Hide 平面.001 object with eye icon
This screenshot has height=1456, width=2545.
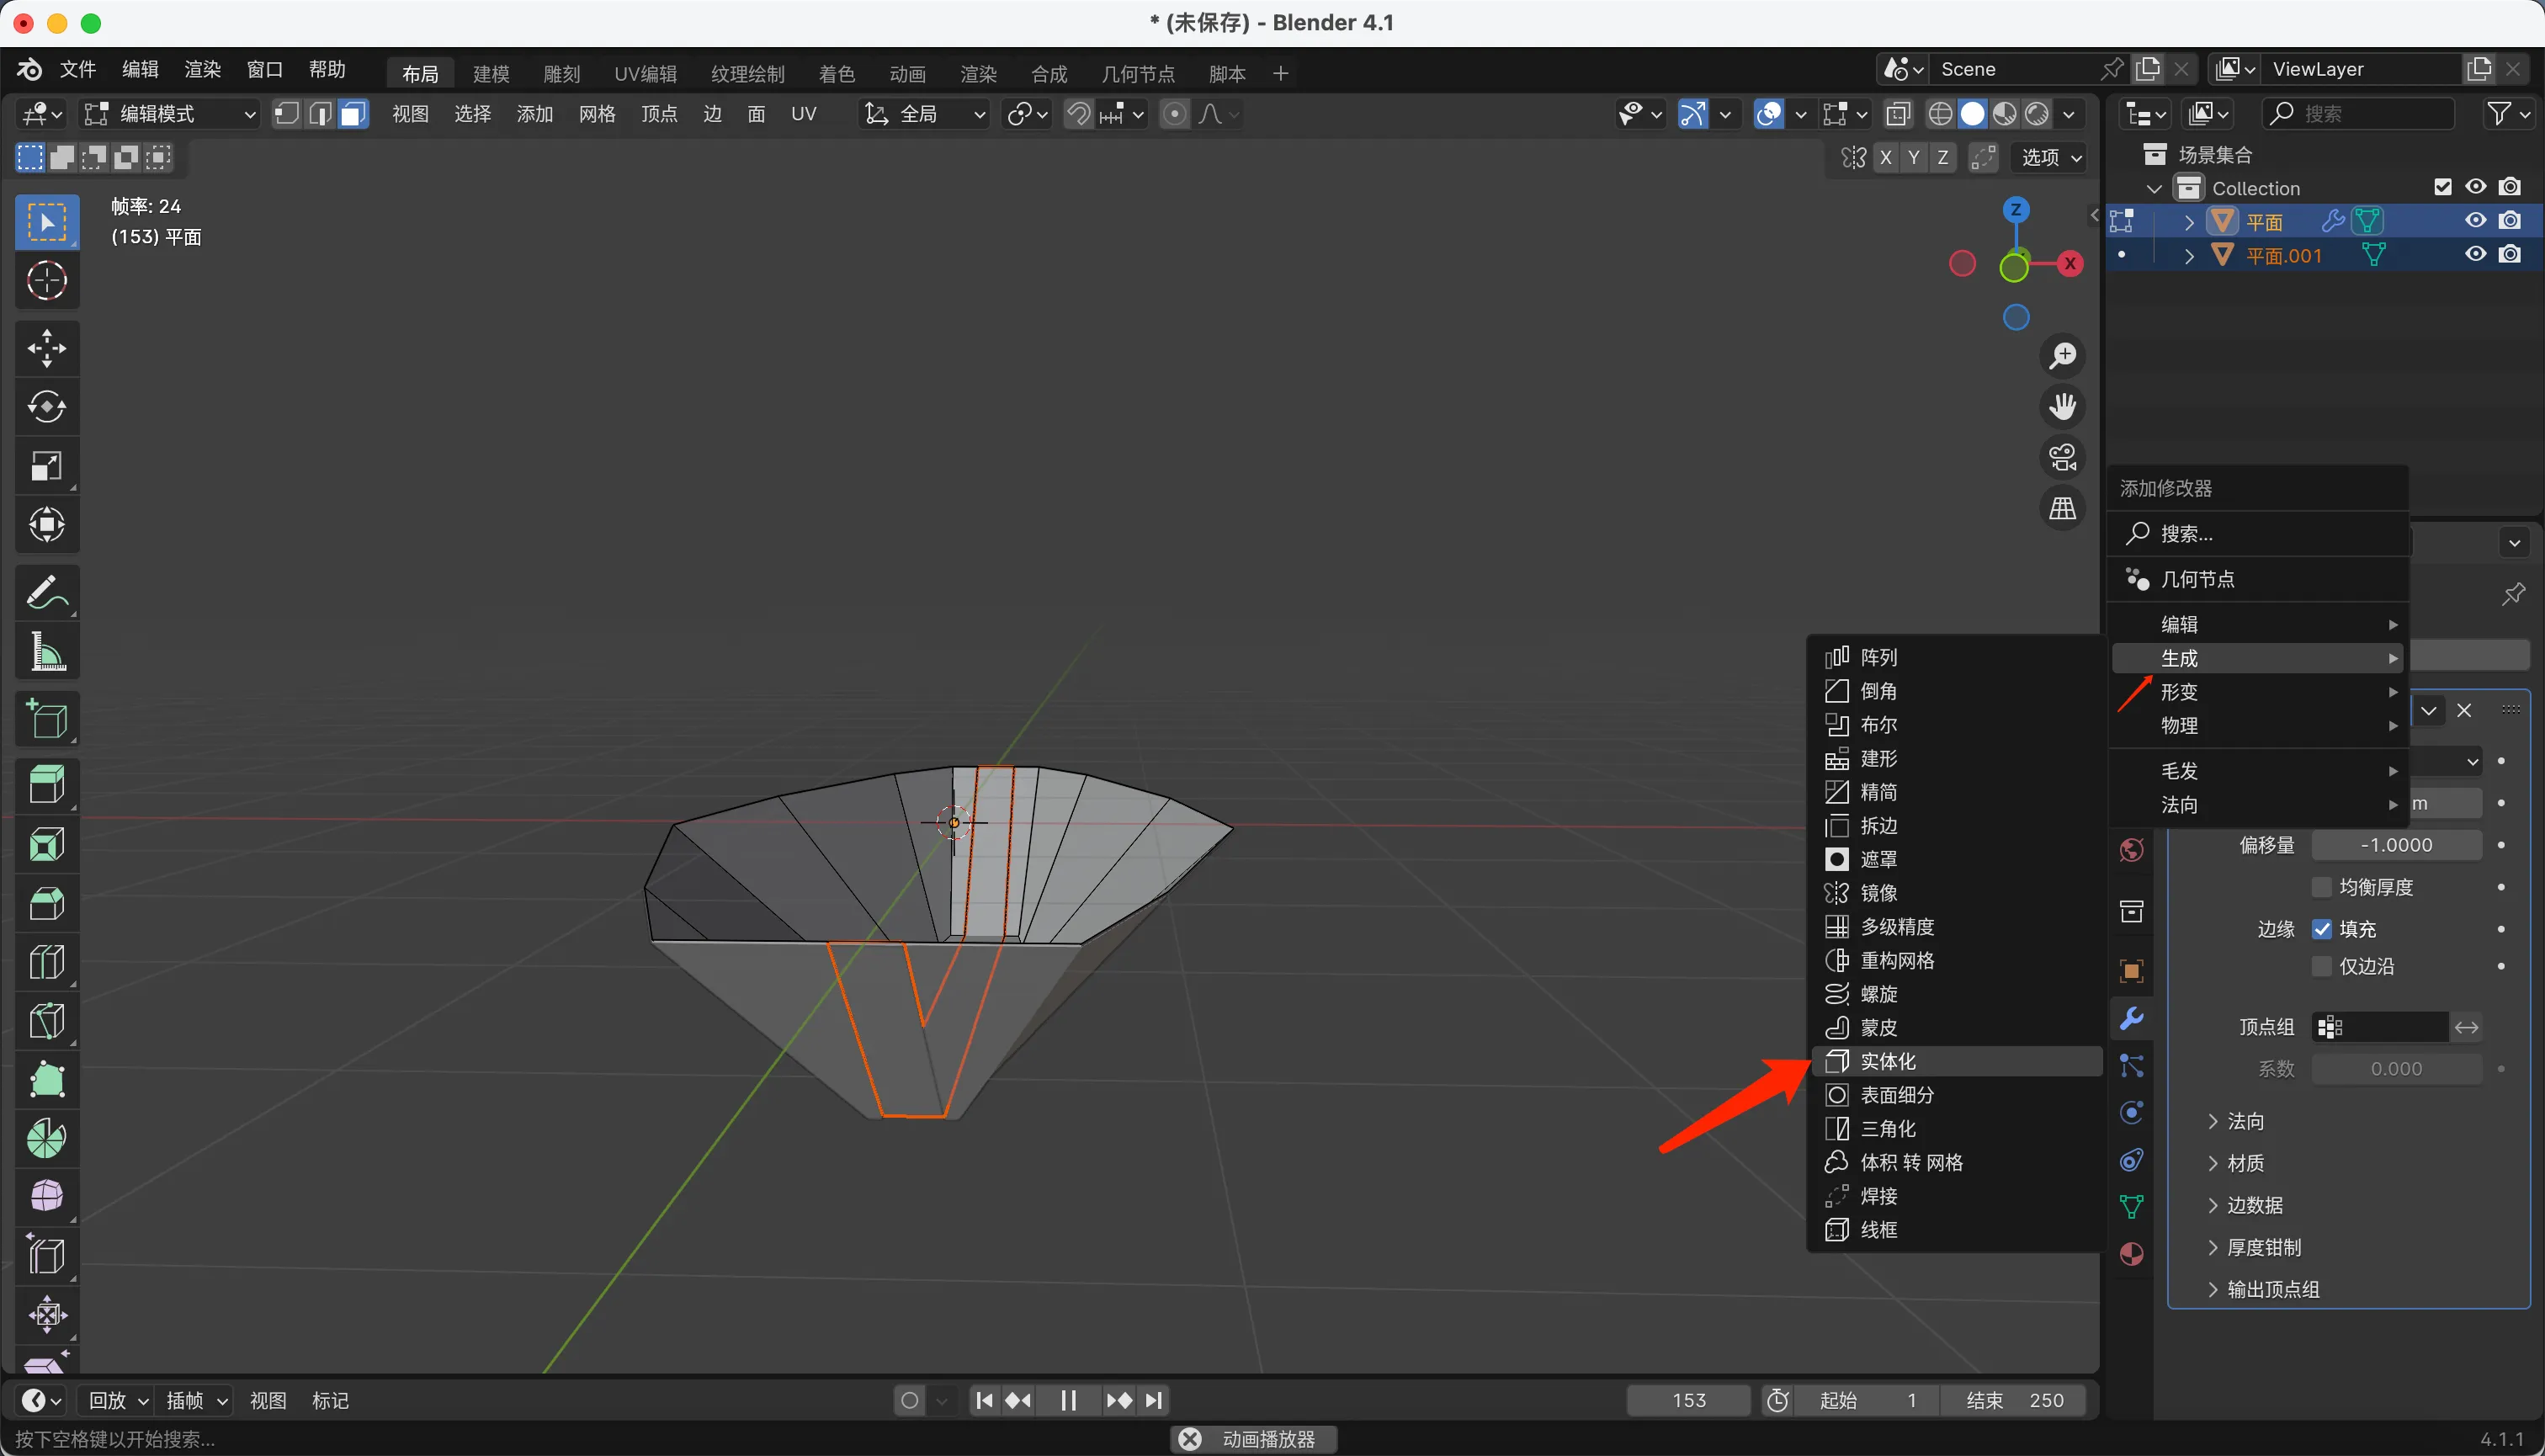[x=2475, y=254]
